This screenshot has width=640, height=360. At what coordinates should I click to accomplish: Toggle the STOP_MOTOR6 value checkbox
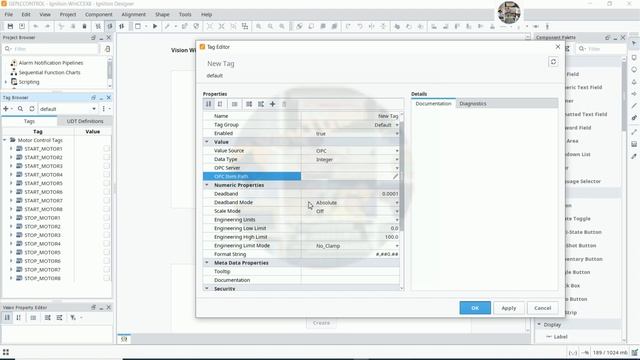click(x=107, y=261)
